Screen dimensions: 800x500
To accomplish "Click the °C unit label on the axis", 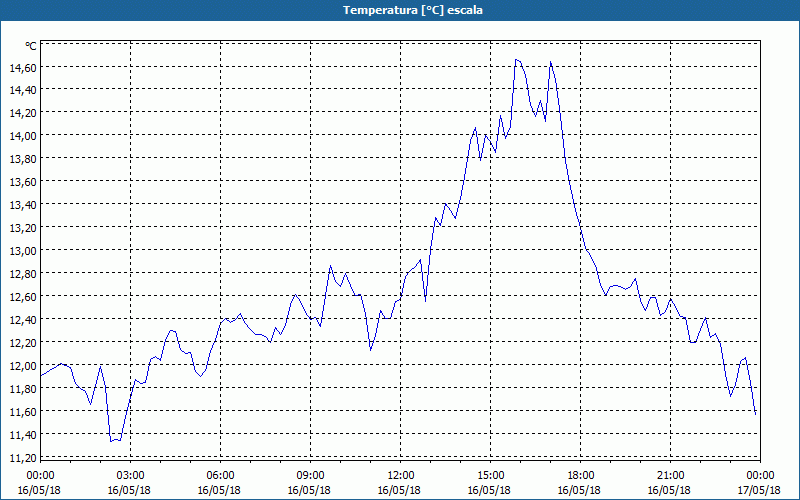I will pyautogui.click(x=31, y=46).
